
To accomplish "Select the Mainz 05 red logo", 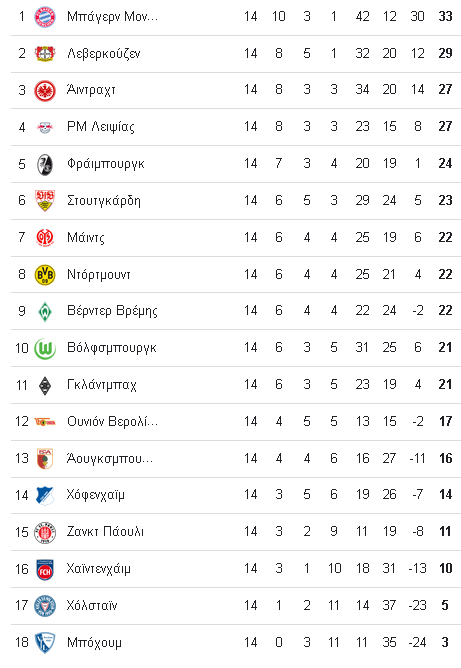I will (45, 237).
